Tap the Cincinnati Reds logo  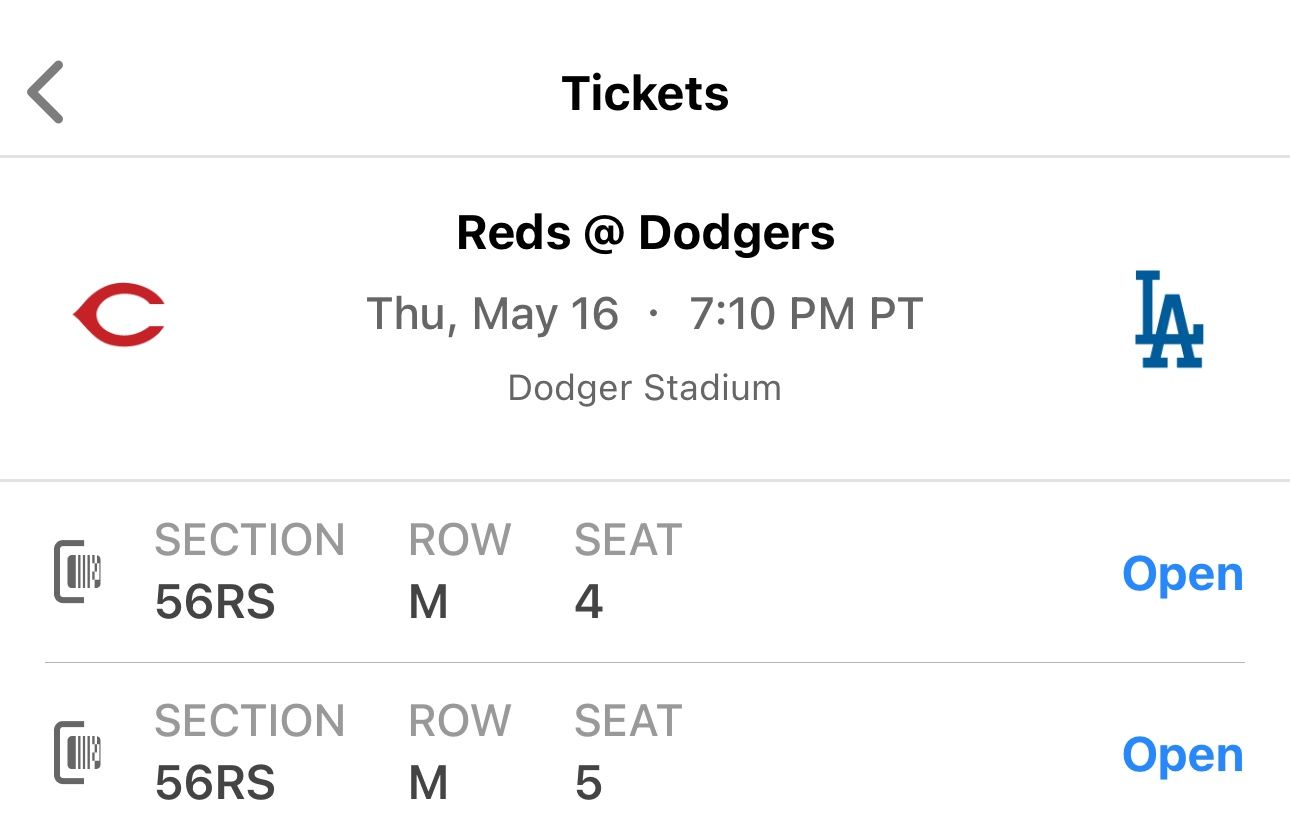[120, 315]
